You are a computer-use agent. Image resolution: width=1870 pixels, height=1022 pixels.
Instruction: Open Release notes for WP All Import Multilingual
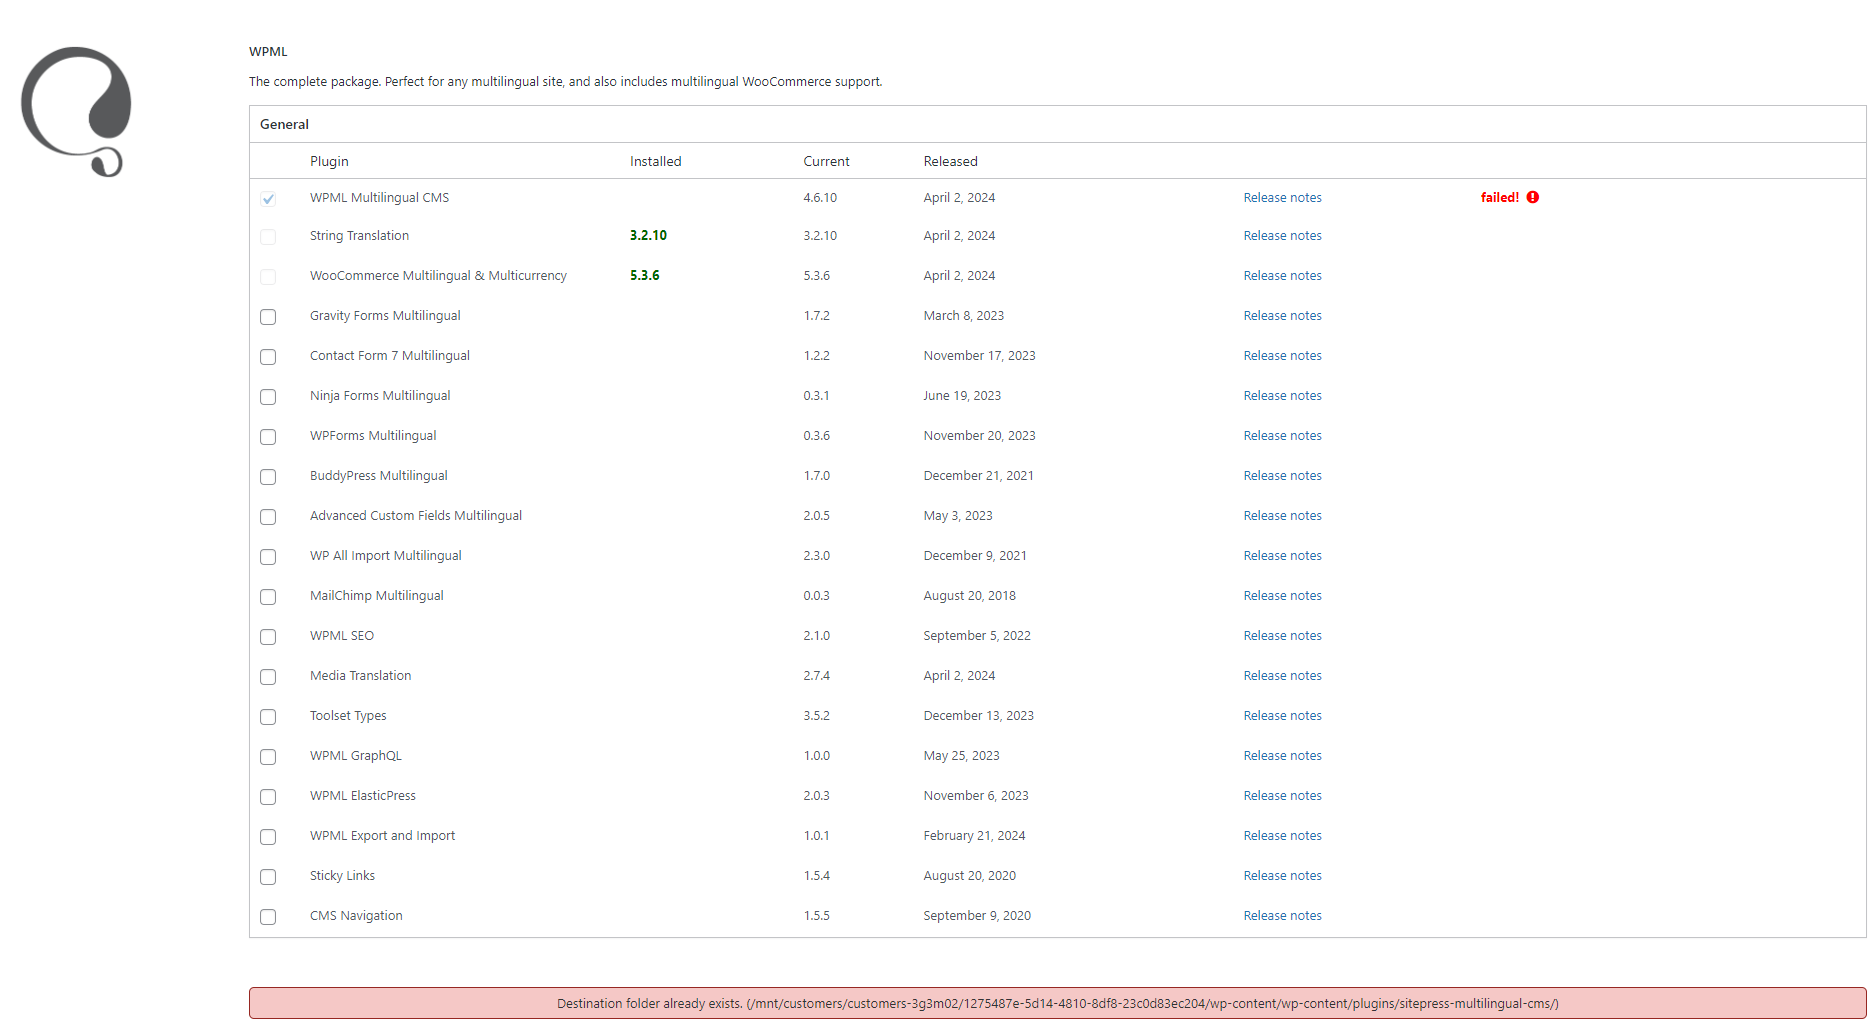coord(1282,556)
